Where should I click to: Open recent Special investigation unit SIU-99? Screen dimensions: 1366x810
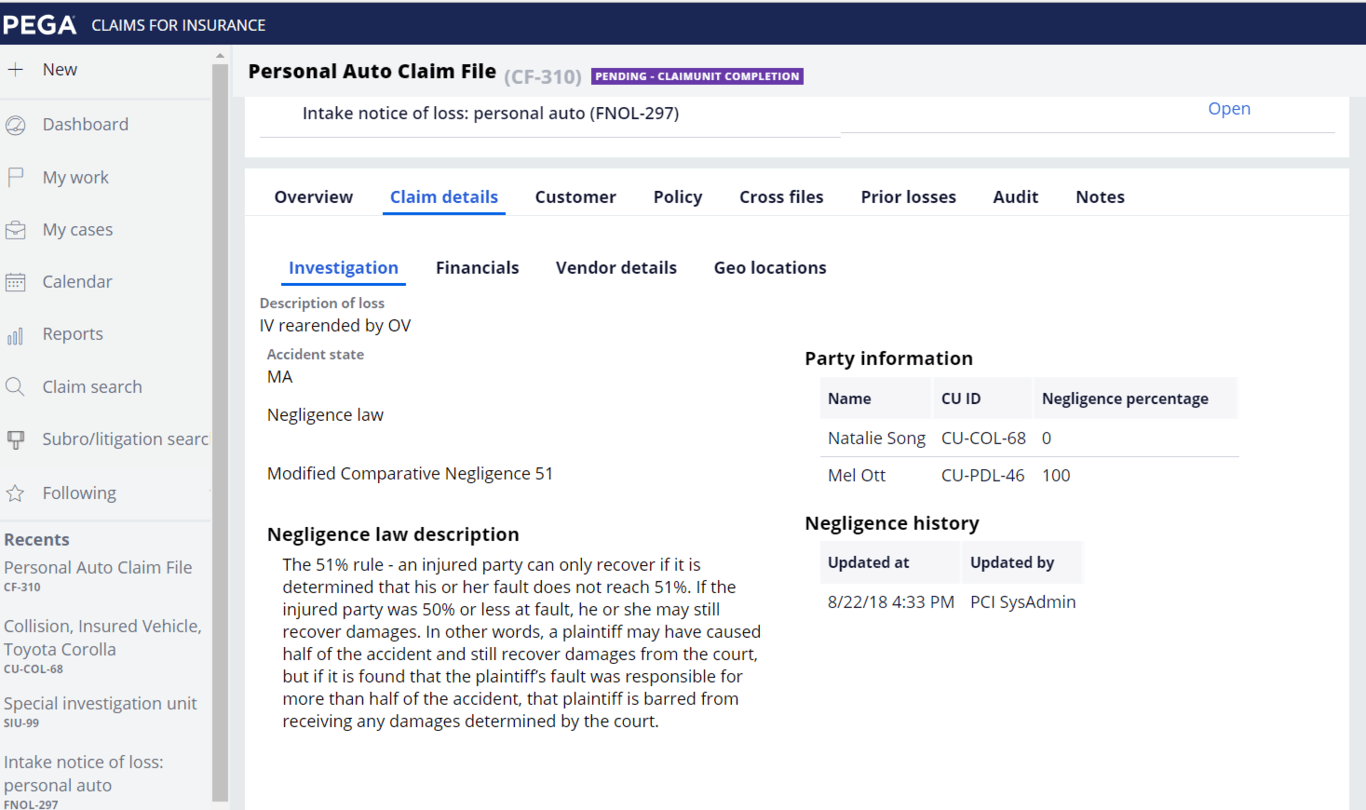100,704
